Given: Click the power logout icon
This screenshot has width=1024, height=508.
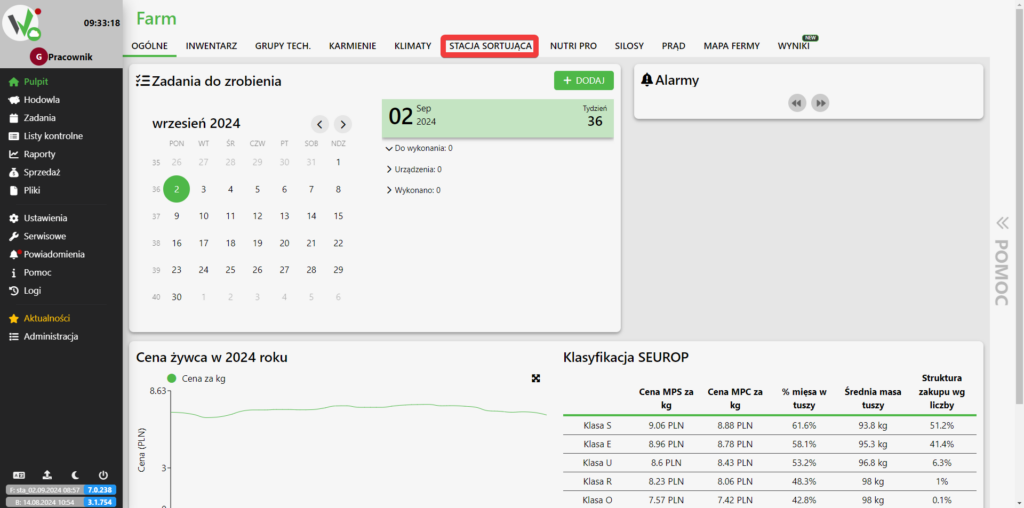Looking at the screenshot, I should coord(103,475).
